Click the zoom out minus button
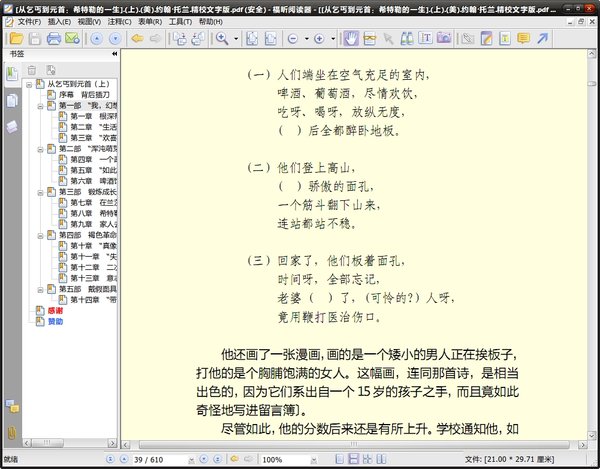This screenshot has height=469, width=600. click(x=293, y=39)
